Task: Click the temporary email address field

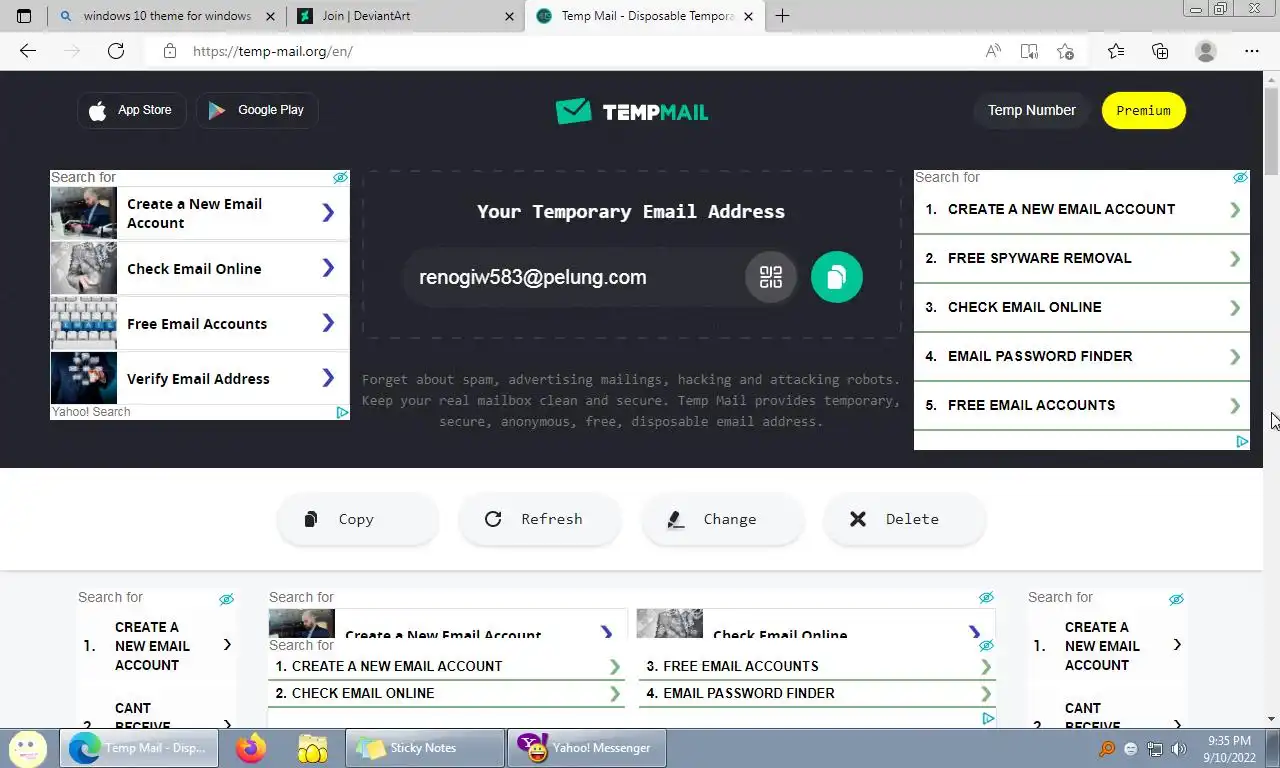Action: click(x=575, y=277)
